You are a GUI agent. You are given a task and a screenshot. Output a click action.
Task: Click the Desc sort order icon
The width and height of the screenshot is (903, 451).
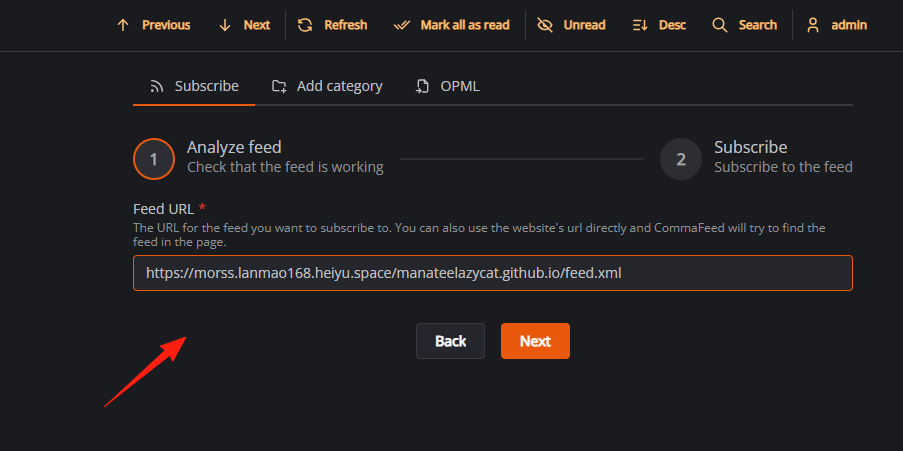coord(640,25)
